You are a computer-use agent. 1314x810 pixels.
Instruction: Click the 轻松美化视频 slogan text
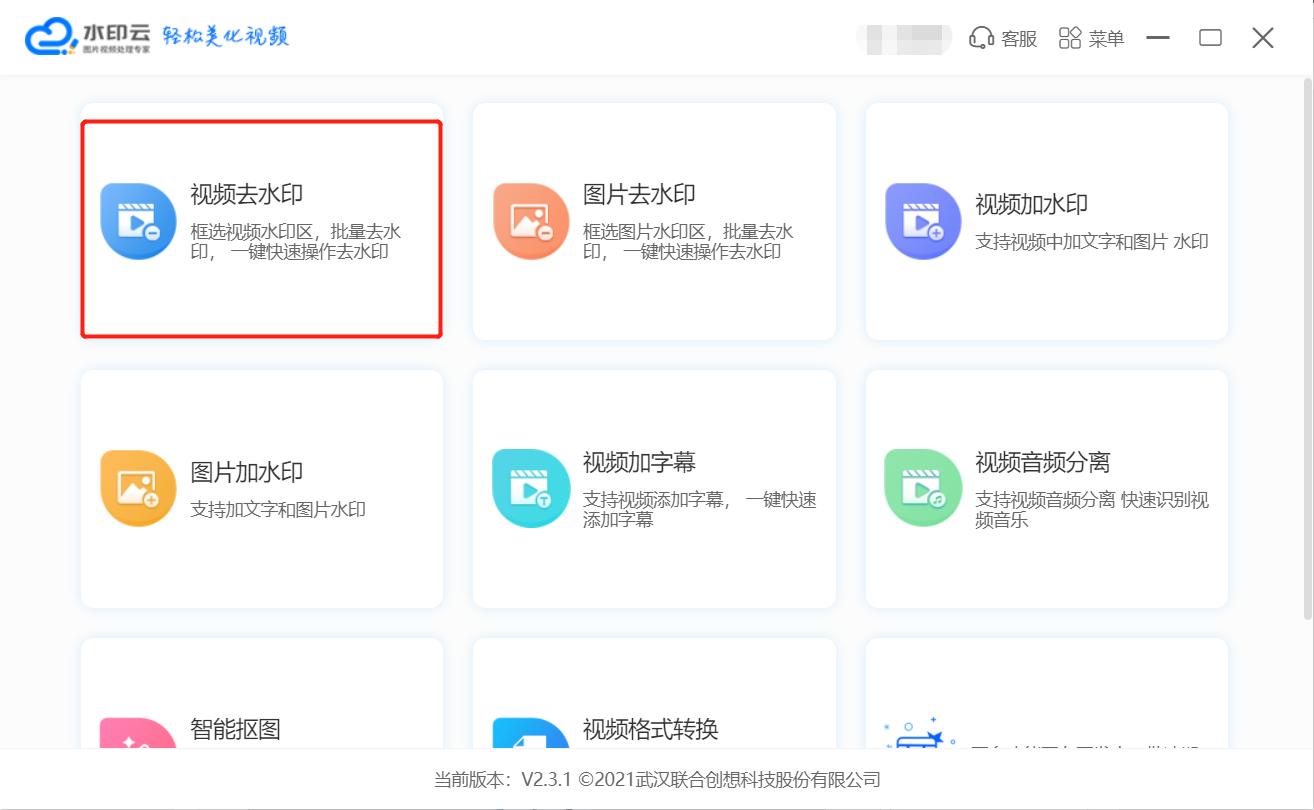[226, 37]
